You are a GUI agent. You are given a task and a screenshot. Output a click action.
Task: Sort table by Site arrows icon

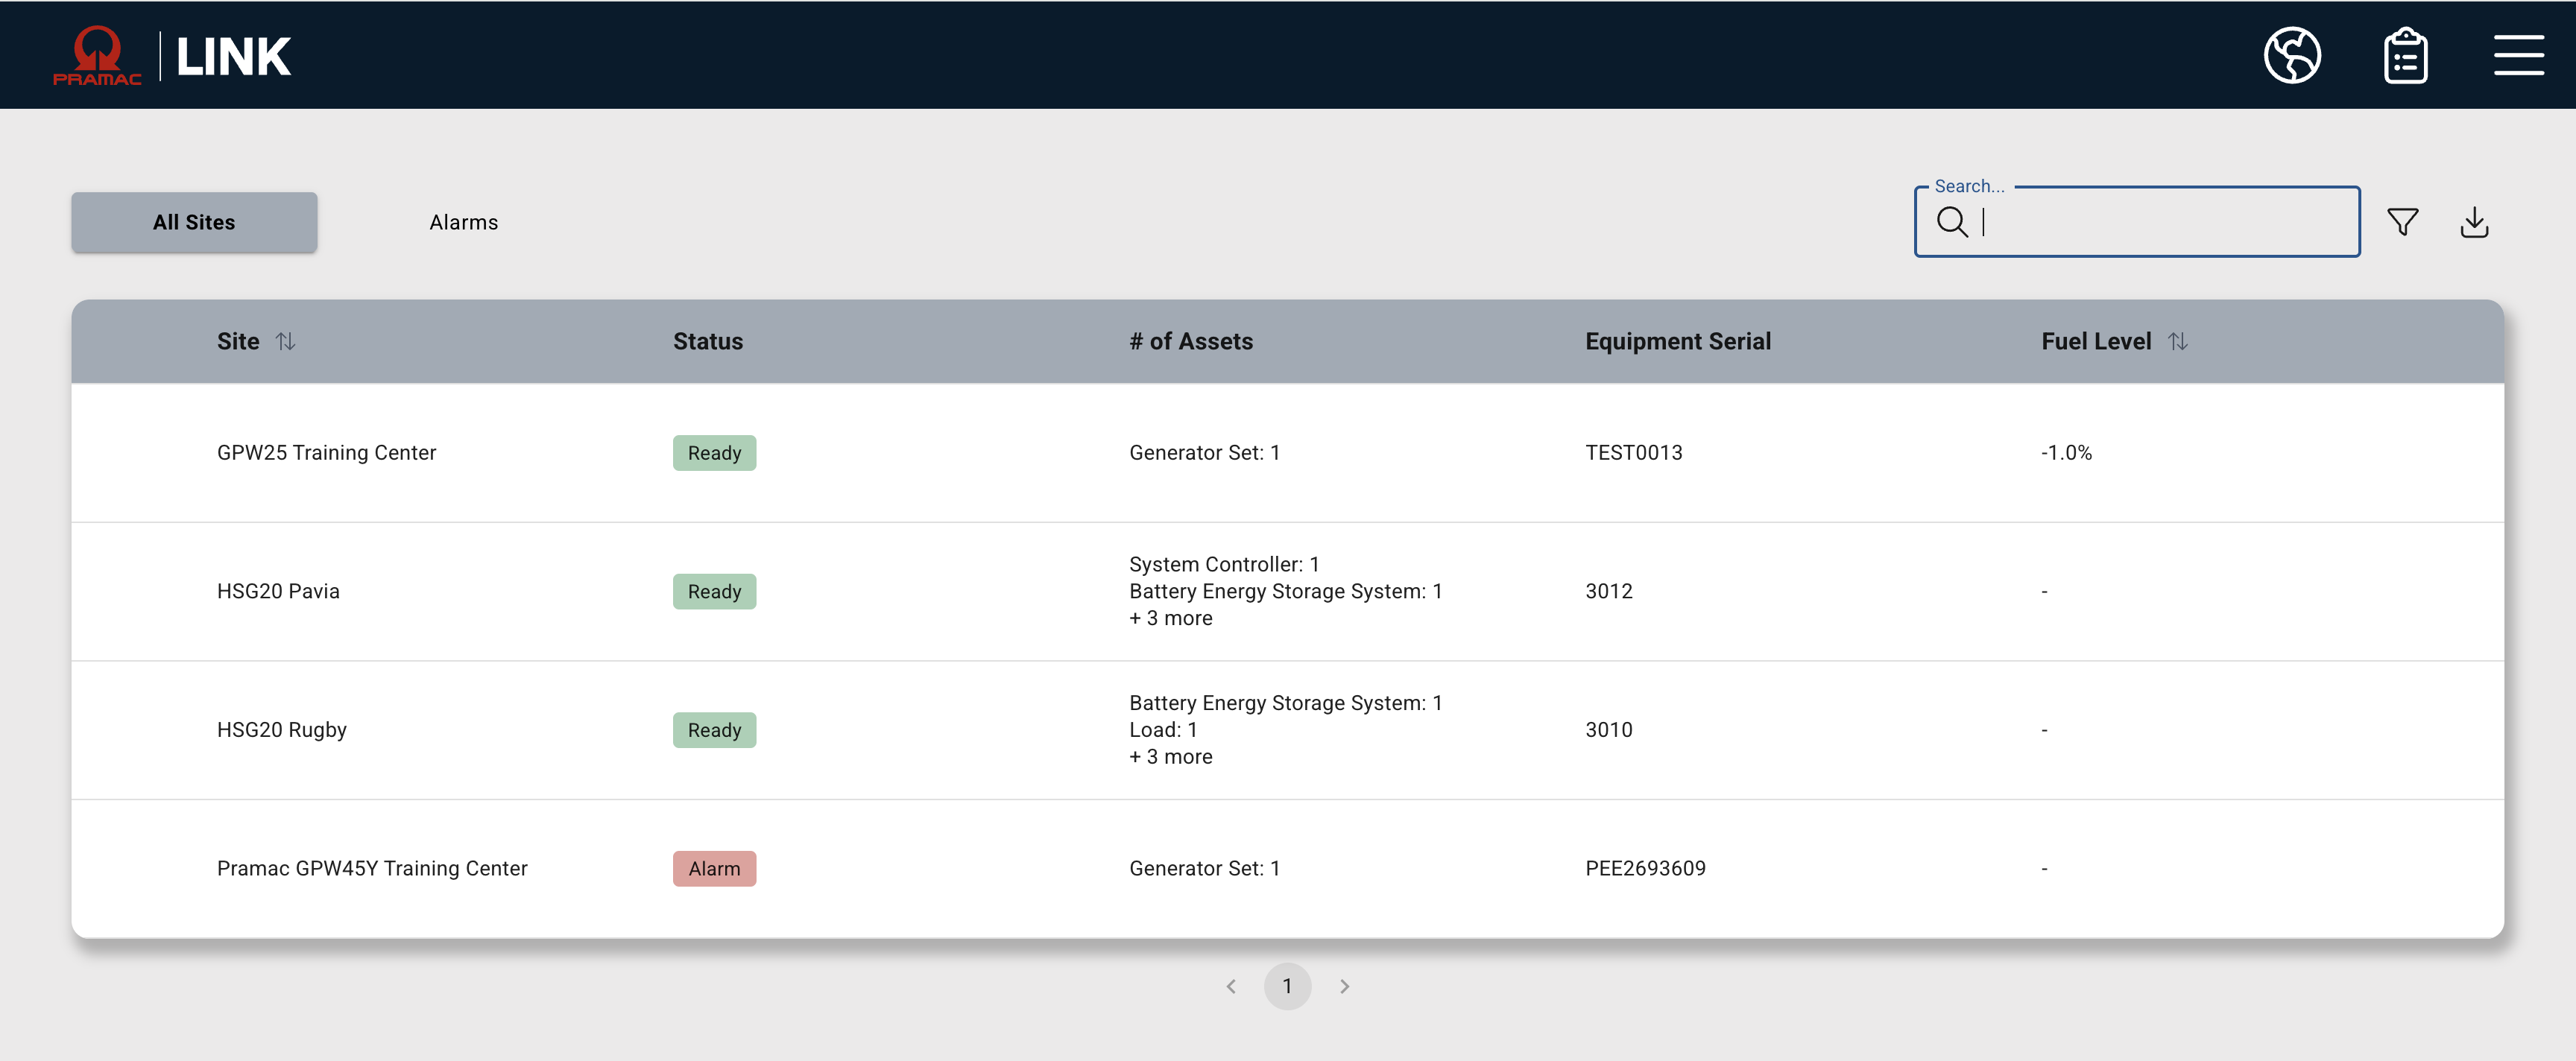286,342
